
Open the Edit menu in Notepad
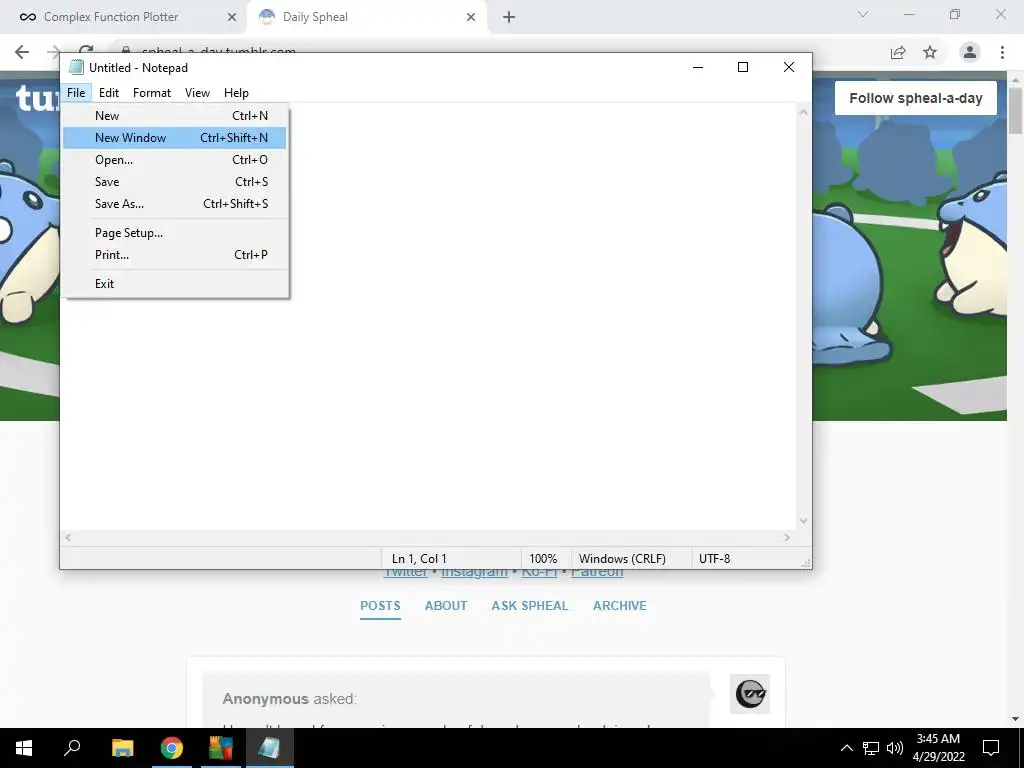pyautogui.click(x=108, y=93)
